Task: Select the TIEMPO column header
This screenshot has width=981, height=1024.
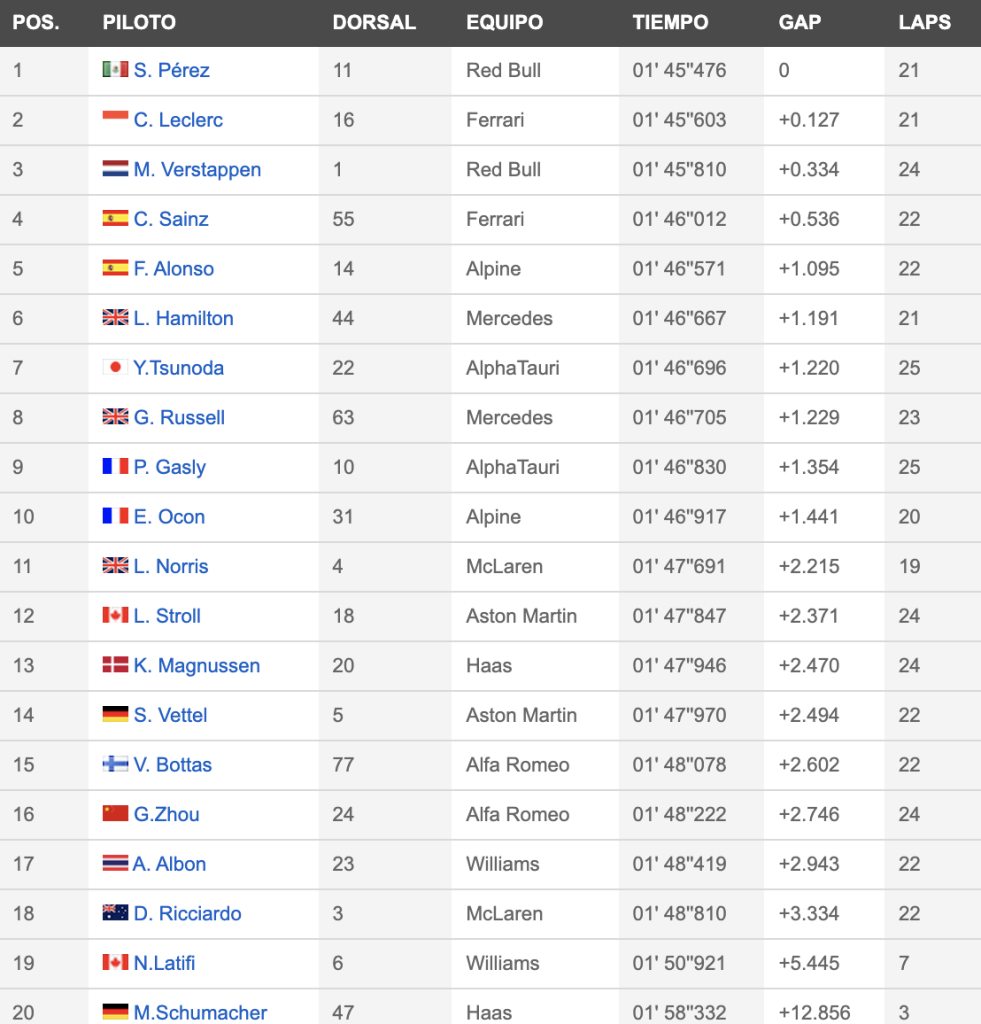Action: (670, 22)
